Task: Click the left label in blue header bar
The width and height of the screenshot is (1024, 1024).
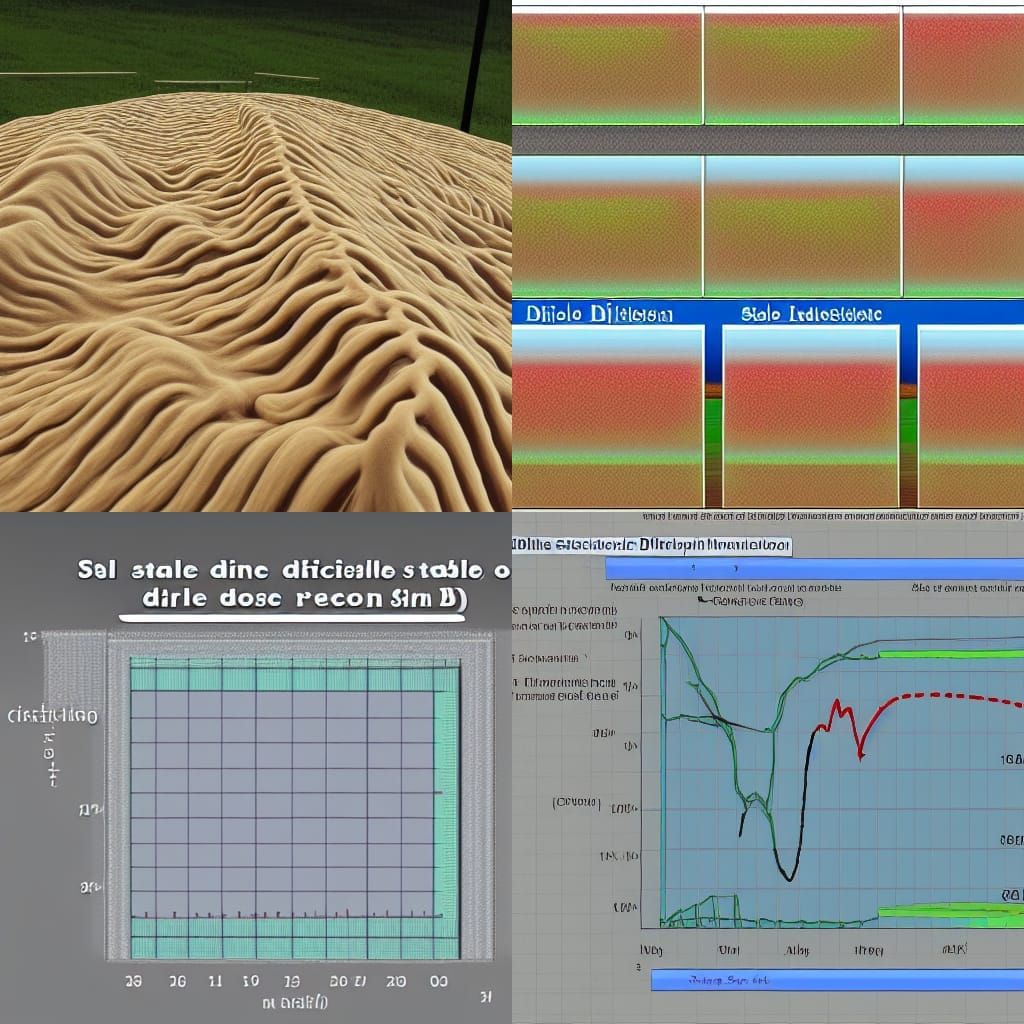Action: pyautogui.click(x=599, y=314)
